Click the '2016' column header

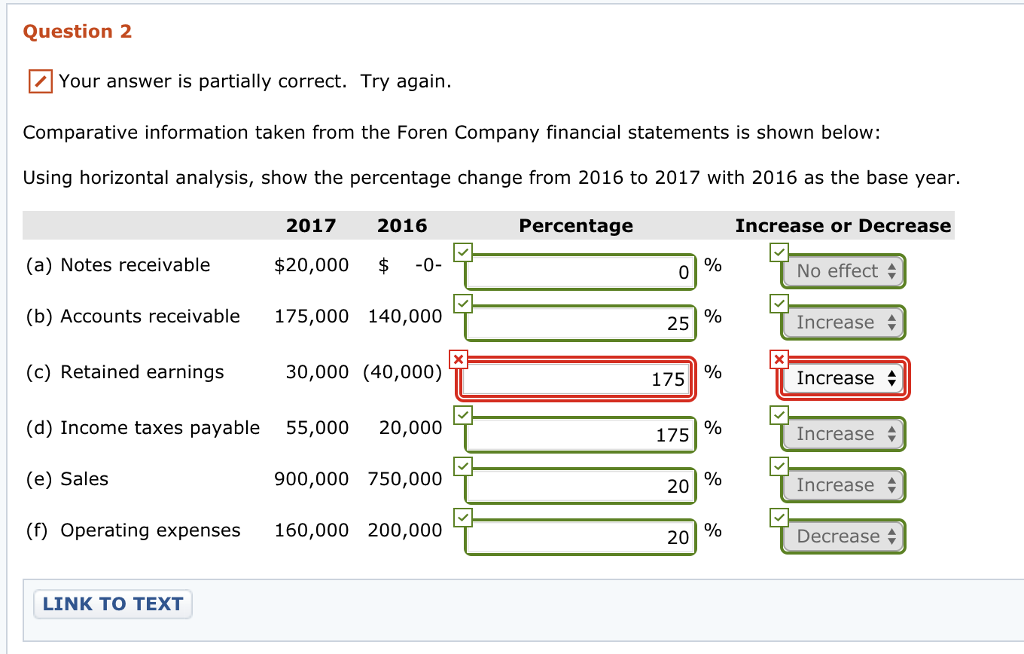pyautogui.click(x=402, y=225)
